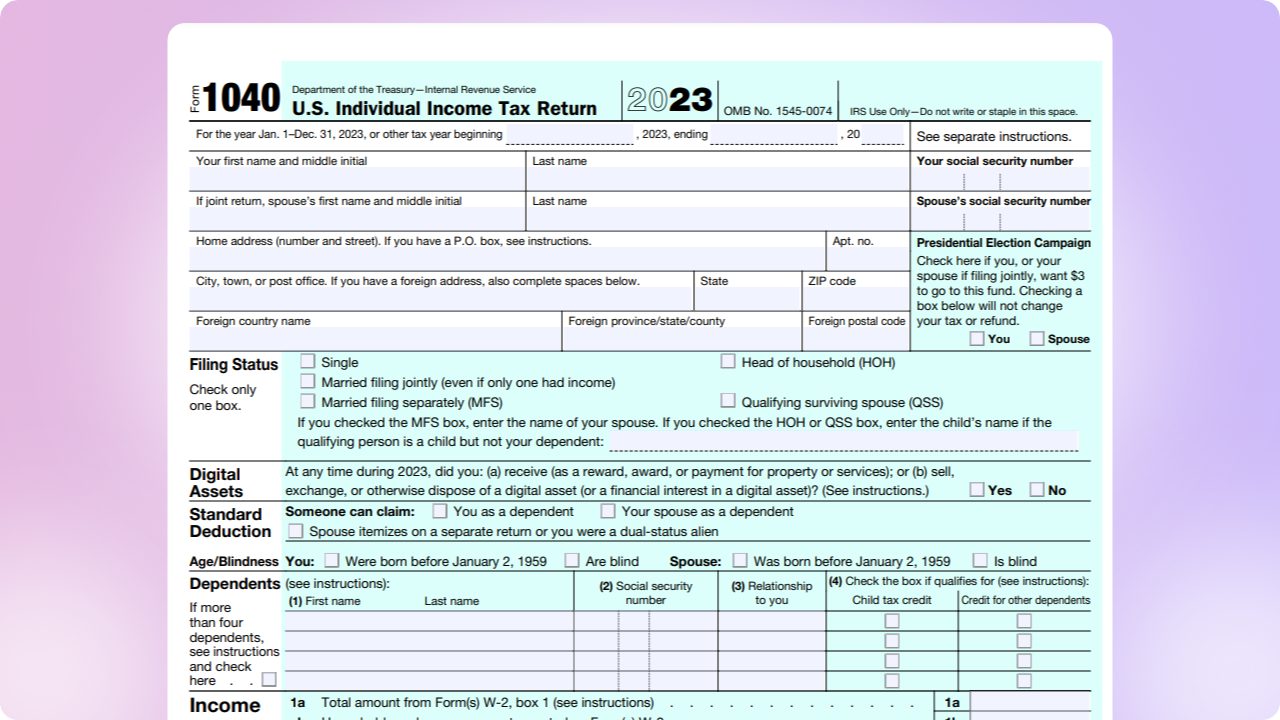The width and height of the screenshot is (1280, 720).
Task: Check Qualifying surviving spouse (QSS) box
Action: pos(728,402)
